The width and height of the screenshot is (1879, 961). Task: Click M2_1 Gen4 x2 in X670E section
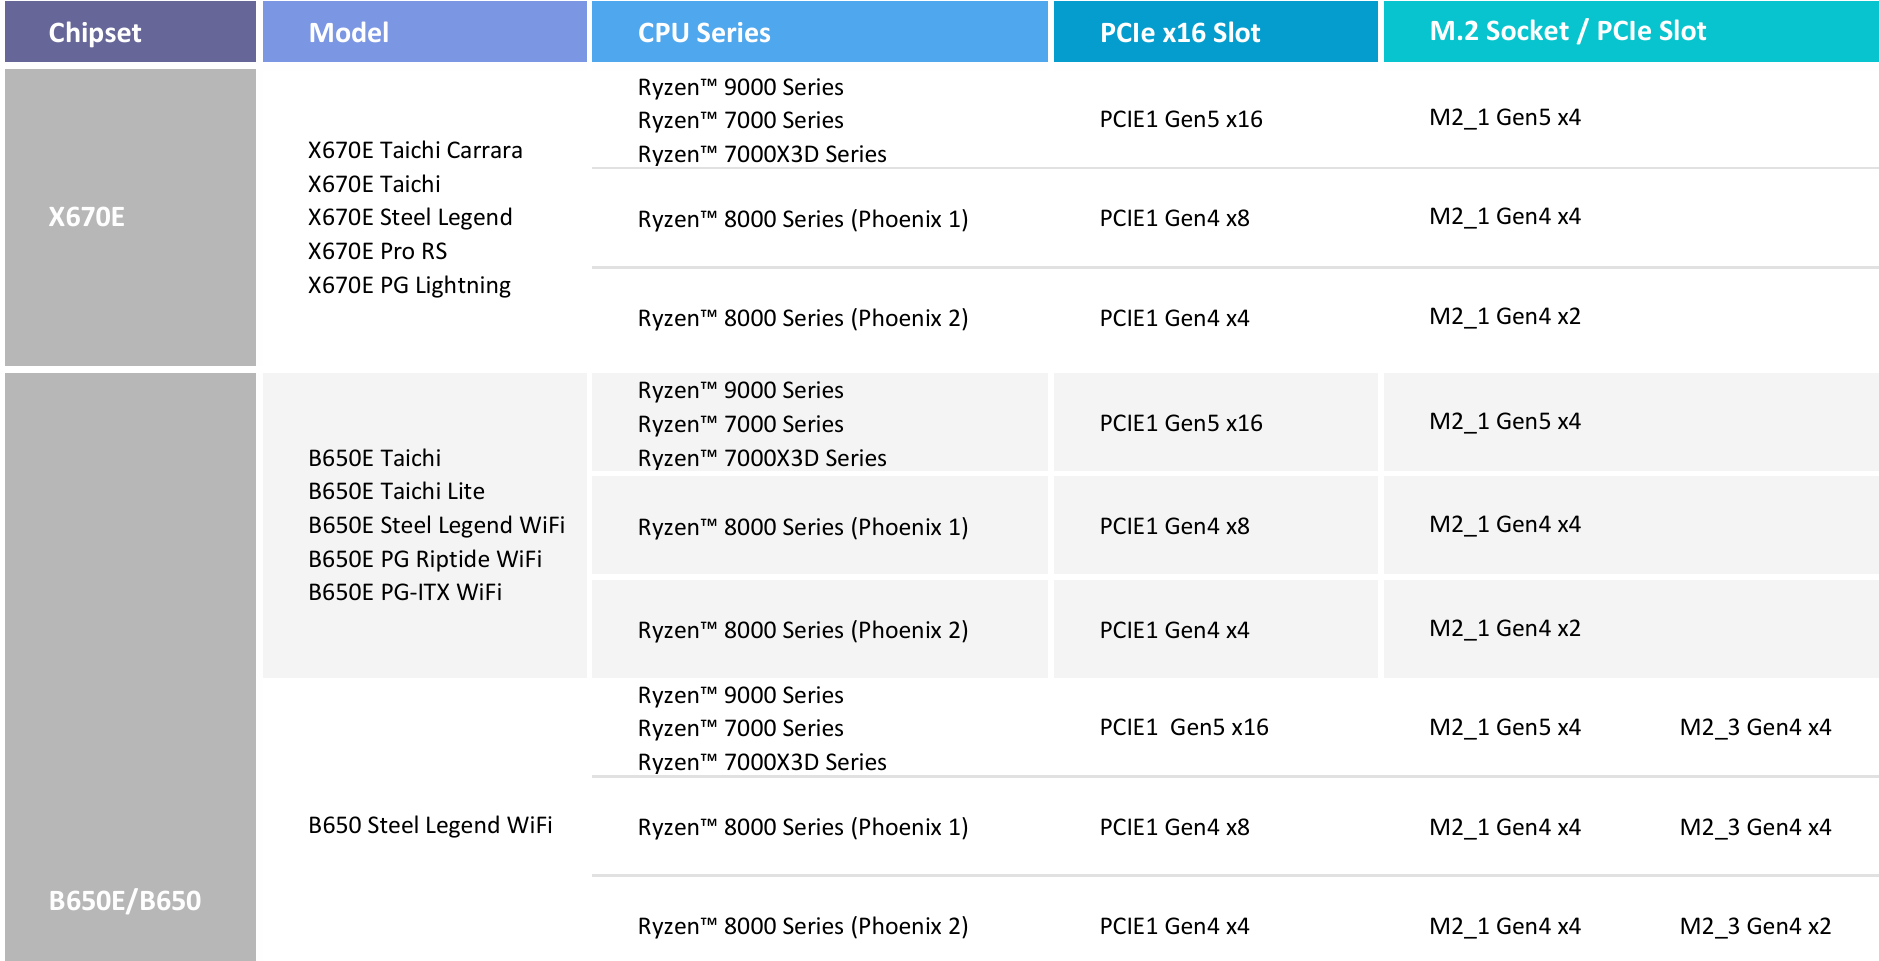1505,316
